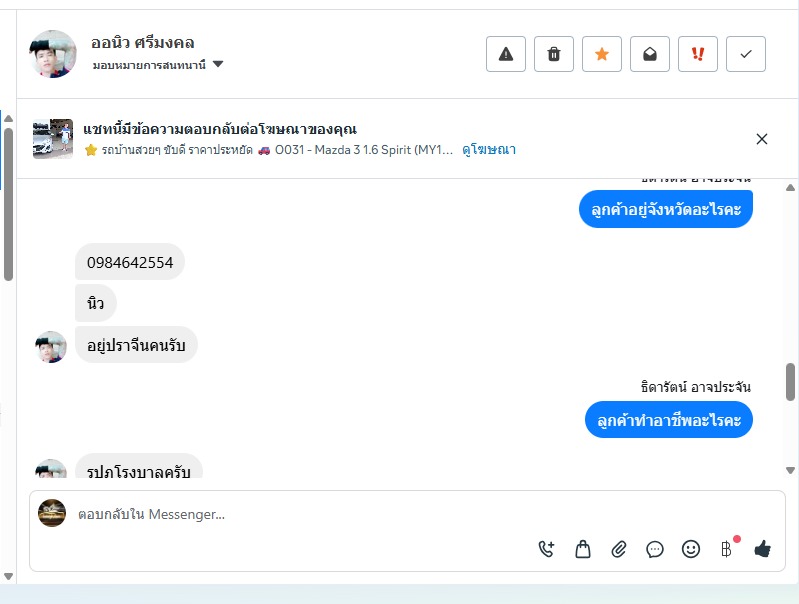Toggle the orange star follow-up marker
Viewport: 799px width, 604px height.
(x=602, y=54)
